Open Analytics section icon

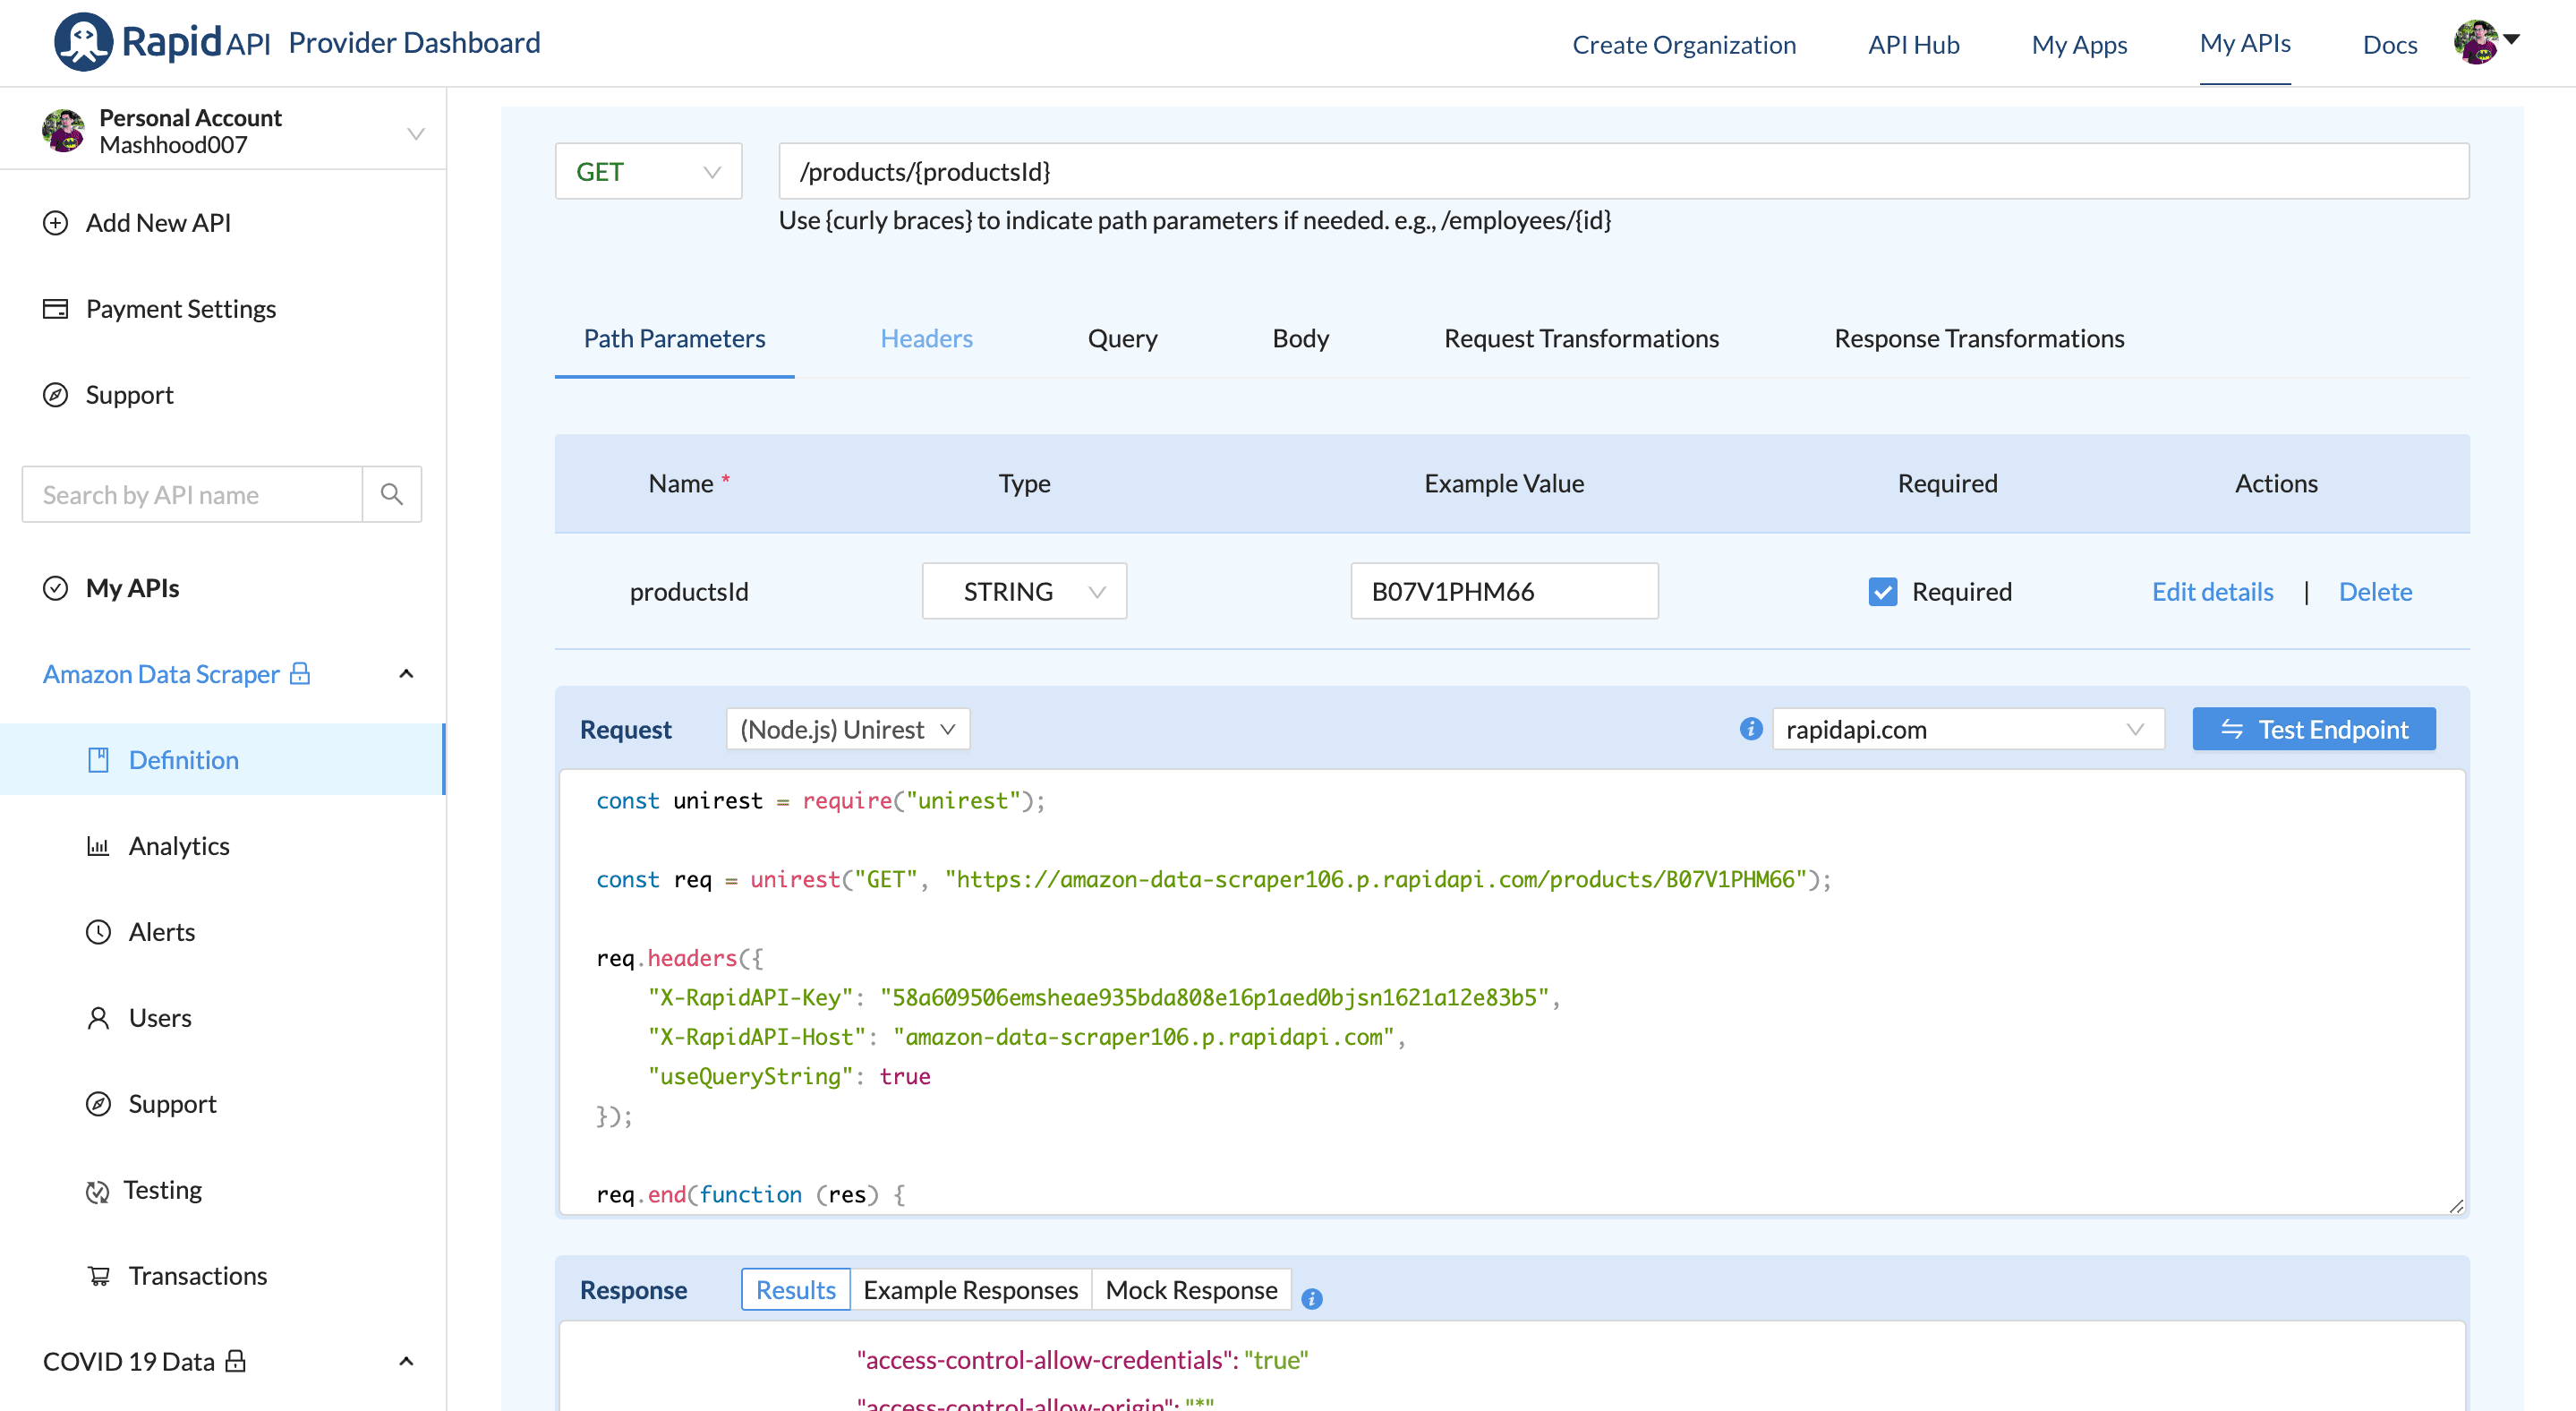98,844
